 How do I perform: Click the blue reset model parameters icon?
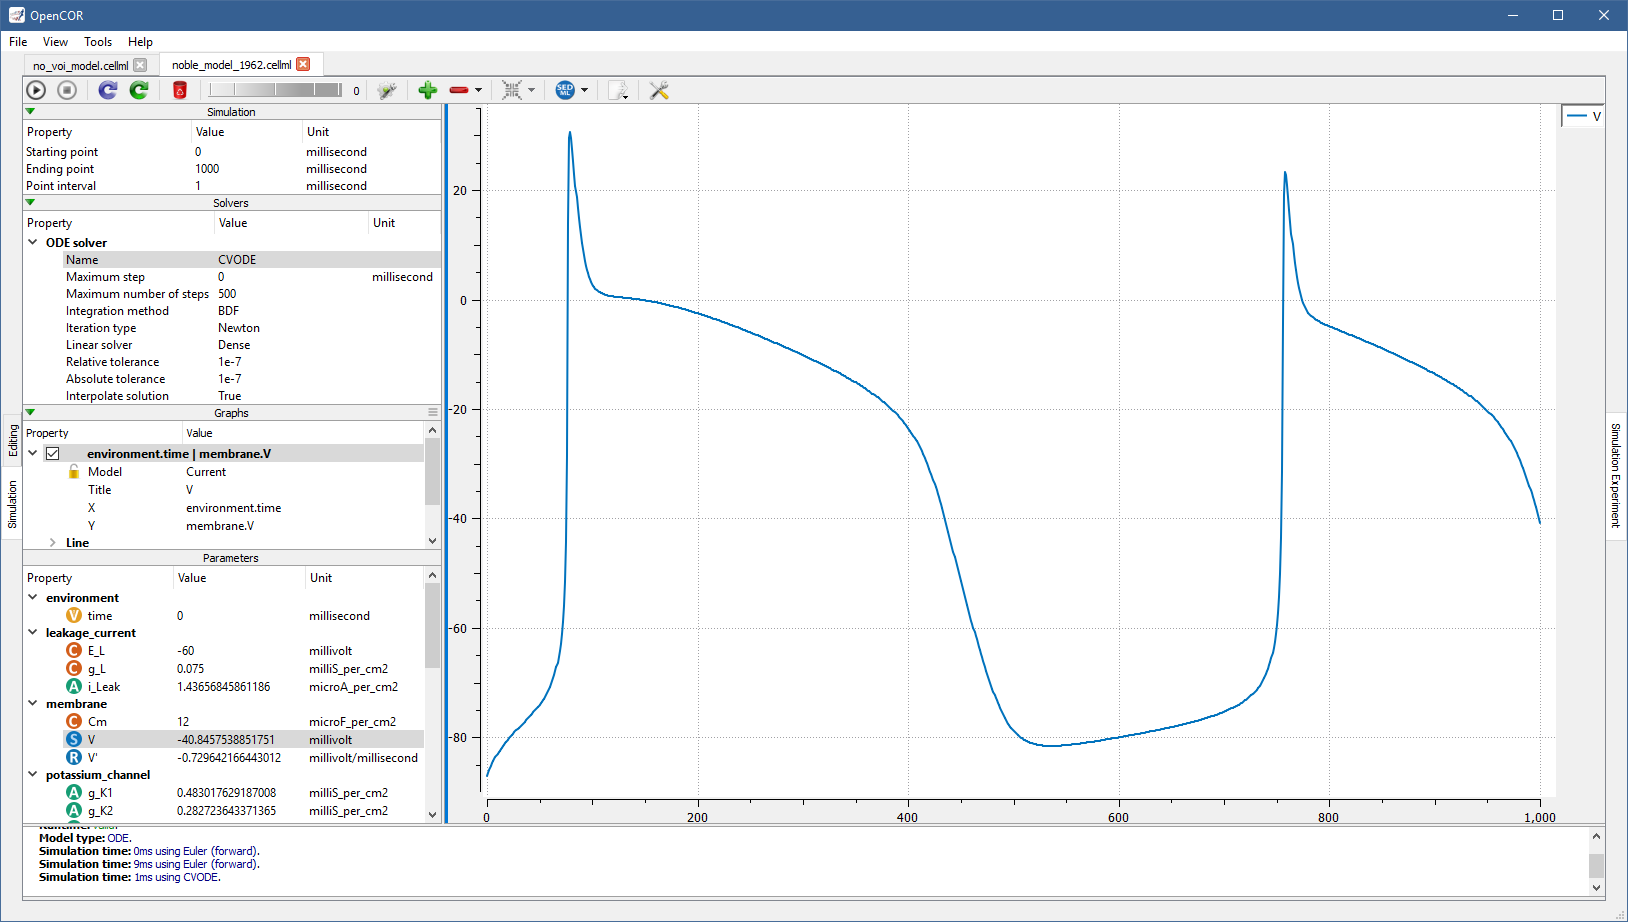(x=108, y=90)
